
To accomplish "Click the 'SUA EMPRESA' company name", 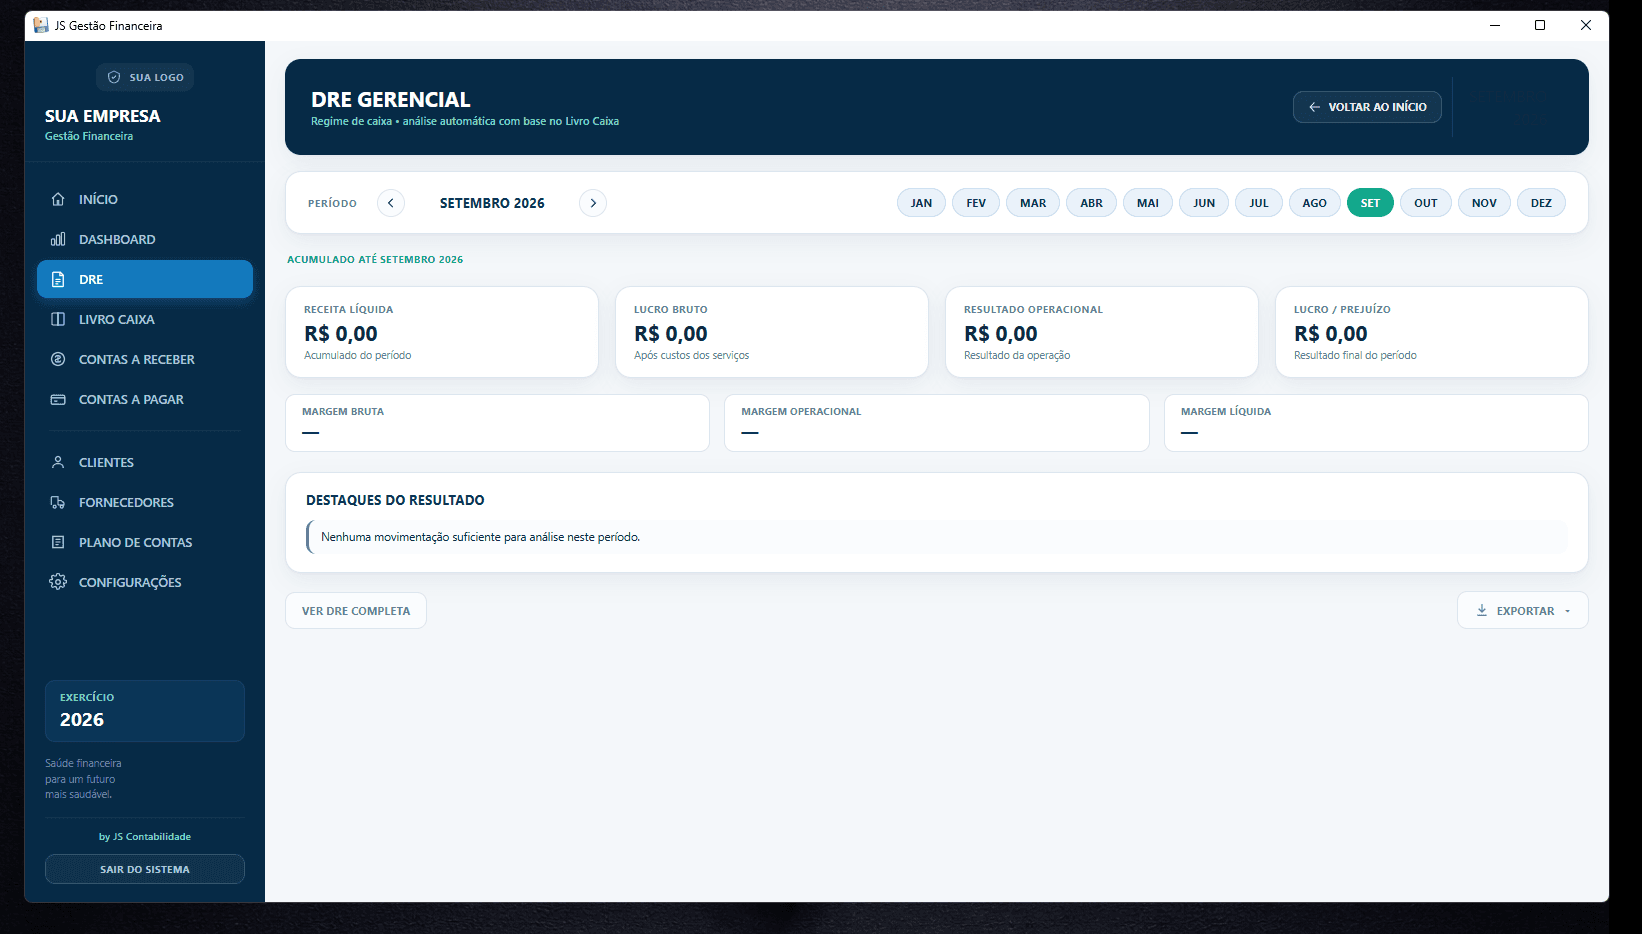I will point(103,116).
